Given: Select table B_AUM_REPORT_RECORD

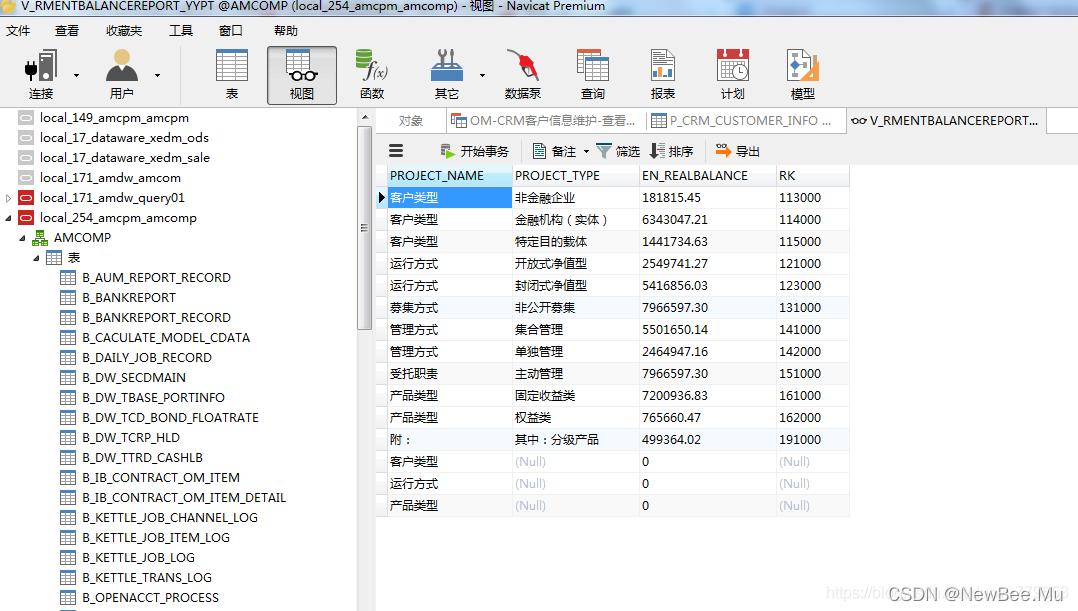Looking at the screenshot, I should point(156,278).
